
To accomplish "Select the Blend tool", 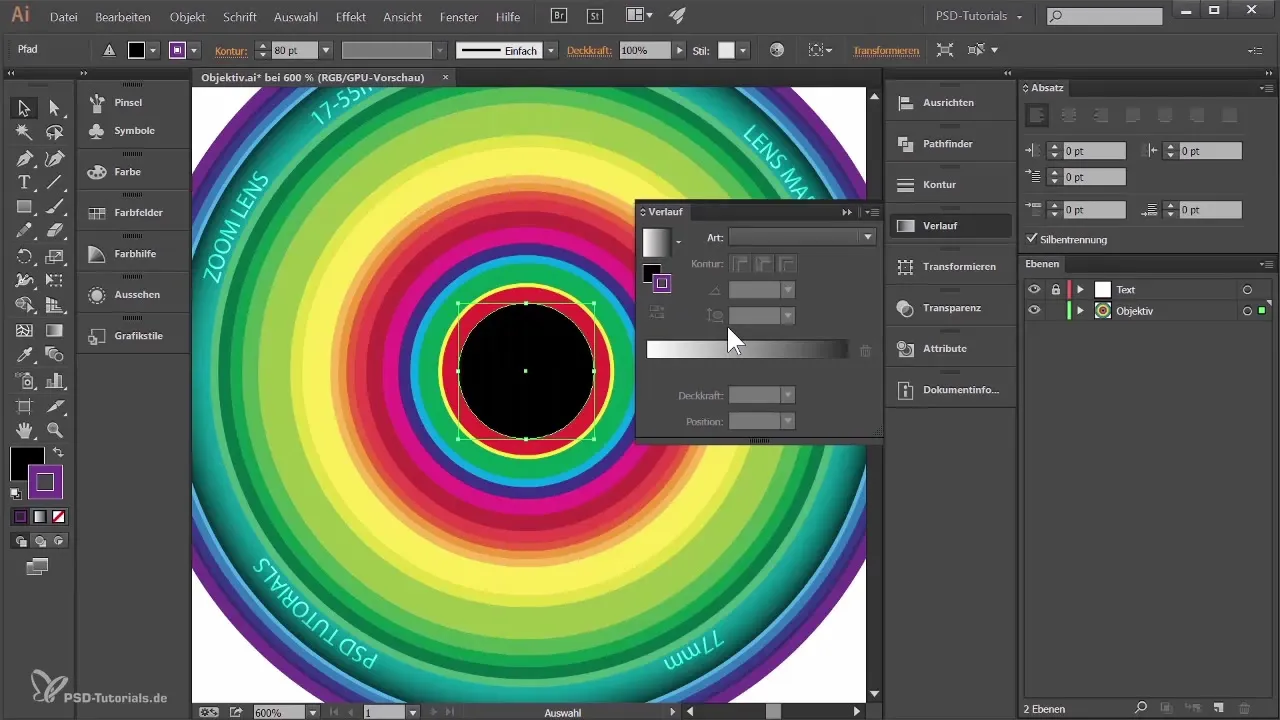I will 54,355.
